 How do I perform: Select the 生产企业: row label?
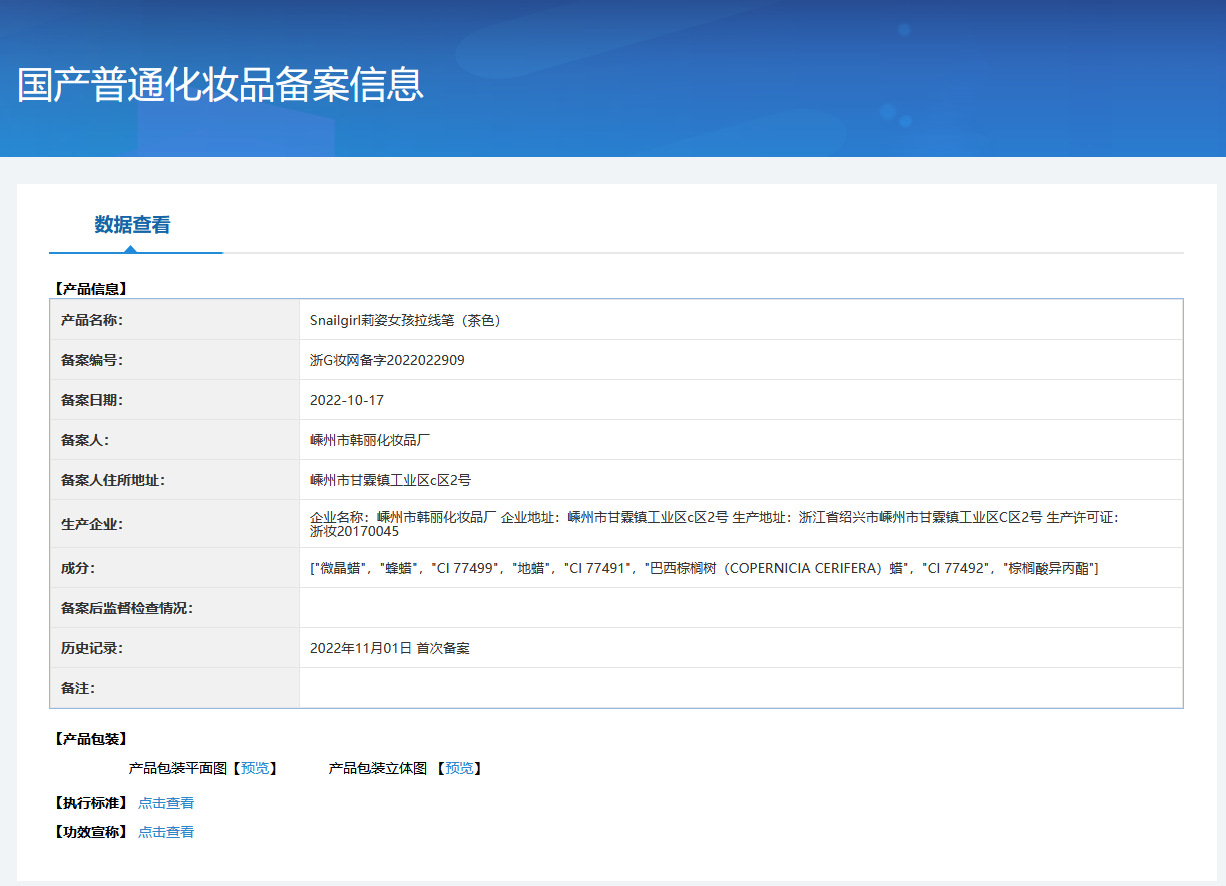(x=92, y=524)
